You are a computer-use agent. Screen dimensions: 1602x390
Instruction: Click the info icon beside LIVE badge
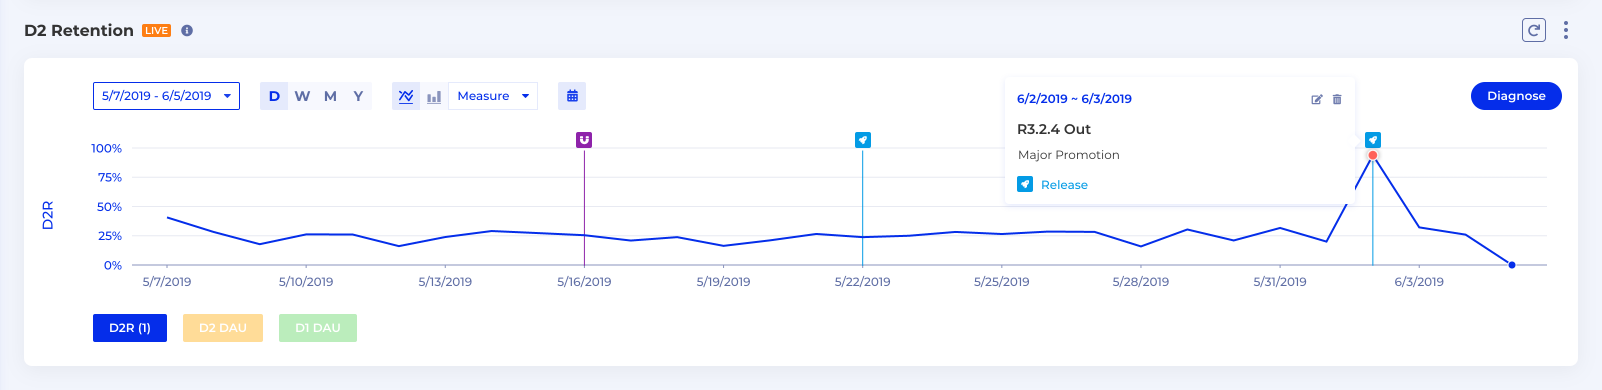[x=187, y=31]
